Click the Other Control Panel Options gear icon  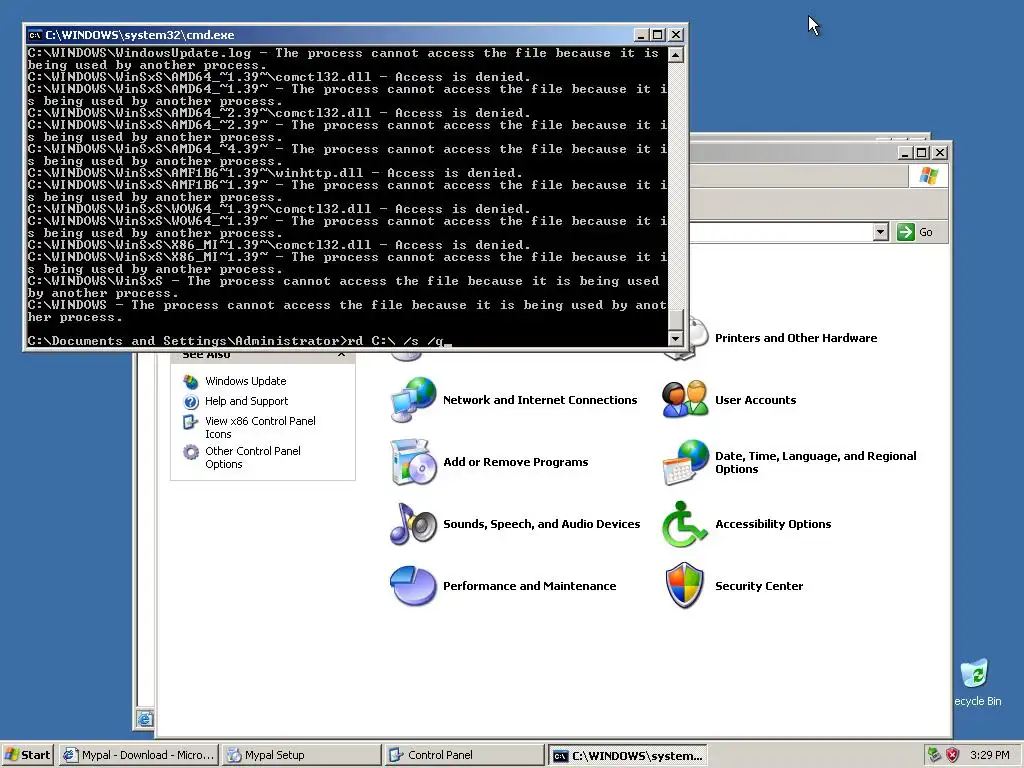click(191, 452)
